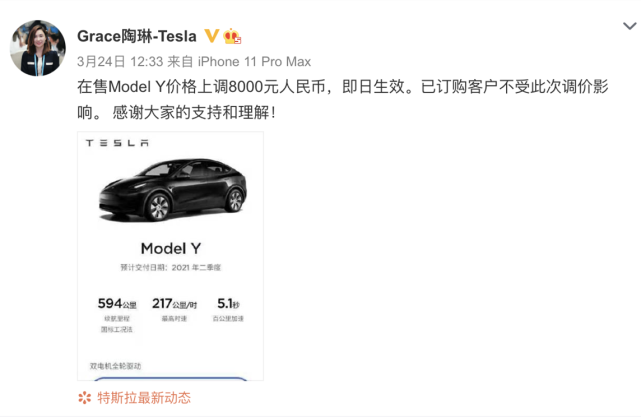
Task: Open the 特斯拉最新动态 topic link
Action: 144,398
